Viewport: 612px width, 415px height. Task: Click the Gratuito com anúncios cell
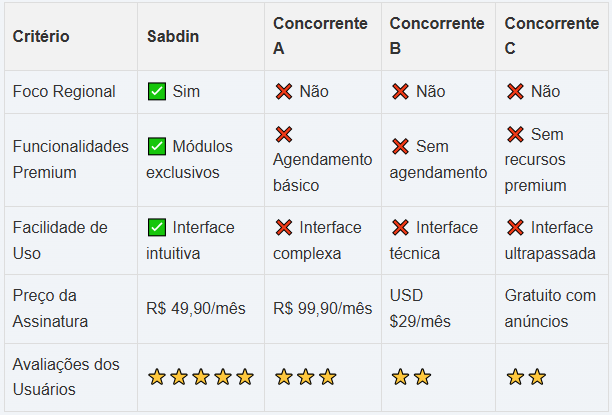tap(550, 309)
